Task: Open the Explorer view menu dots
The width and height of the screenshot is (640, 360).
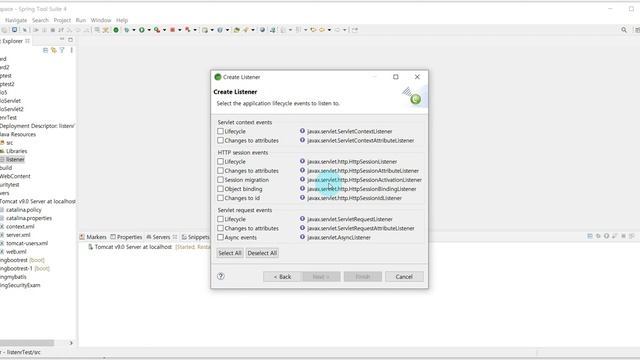Action: pyautogui.click(x=71, y=50)
